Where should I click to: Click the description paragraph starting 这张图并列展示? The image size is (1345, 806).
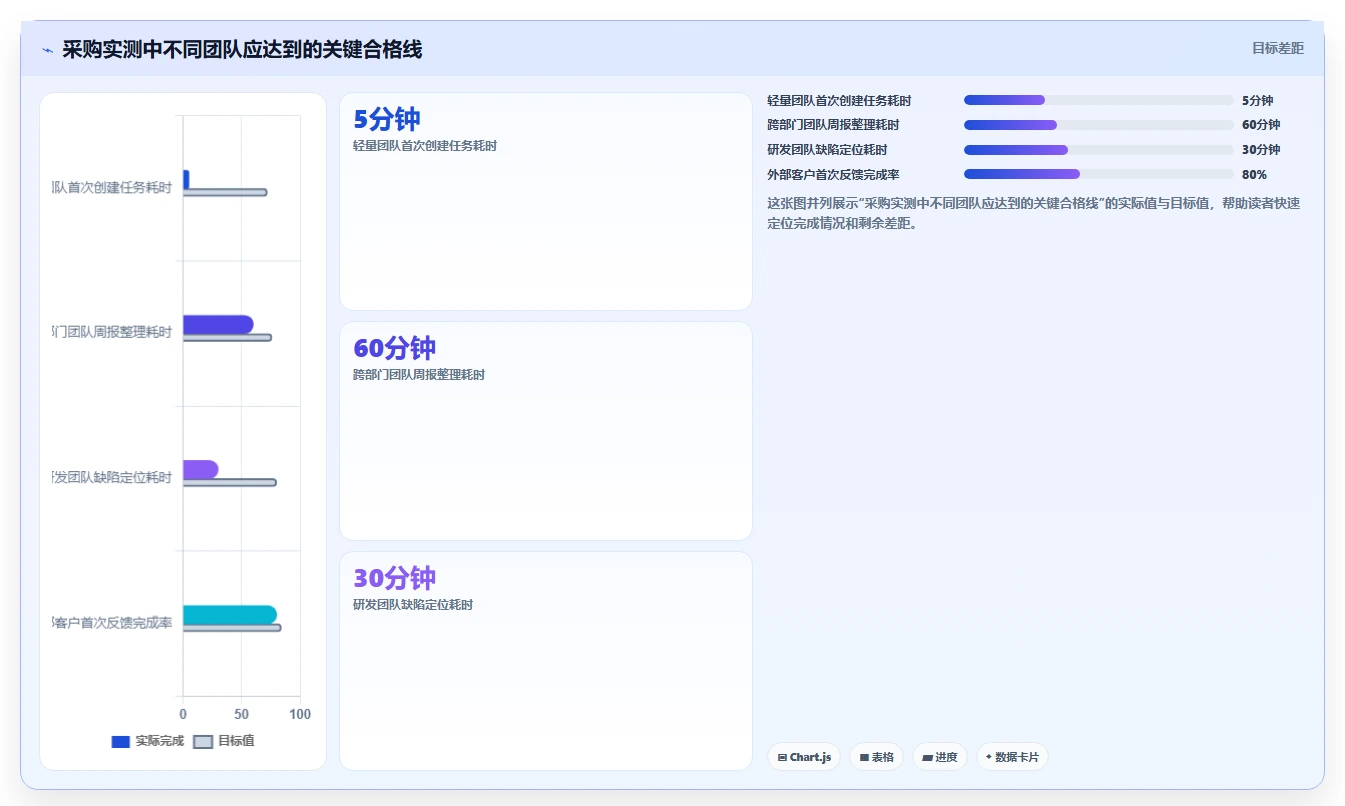(1033, 213)
